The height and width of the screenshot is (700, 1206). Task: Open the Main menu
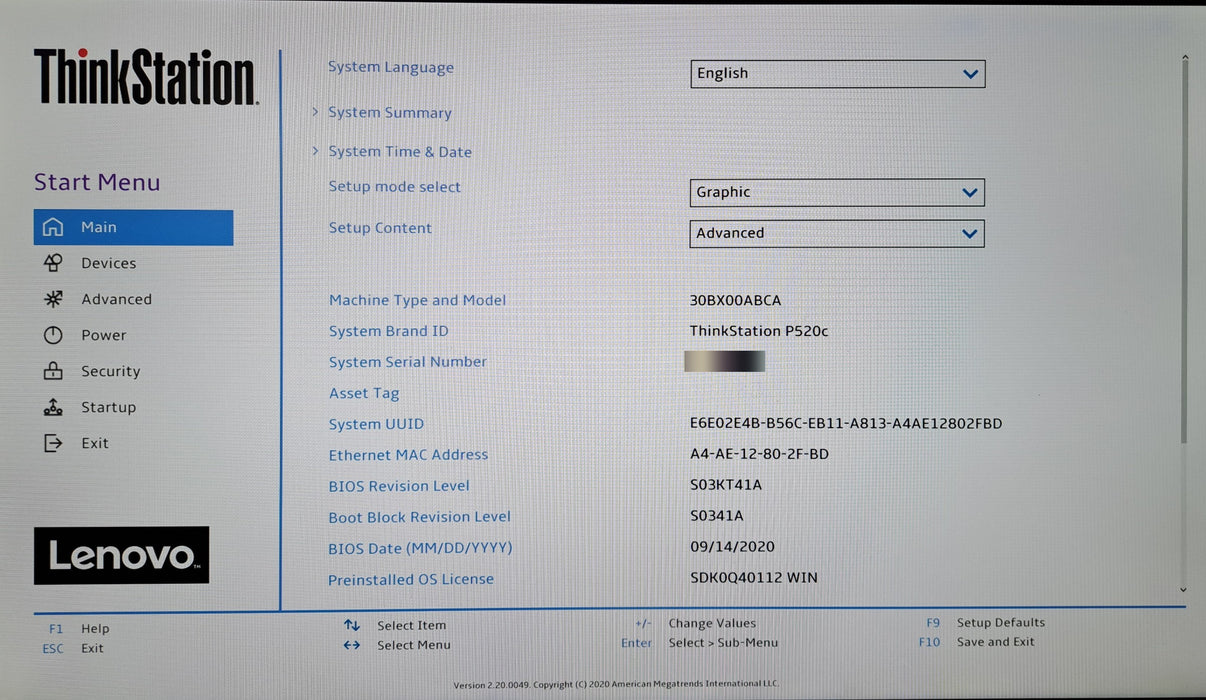[133, 227]
